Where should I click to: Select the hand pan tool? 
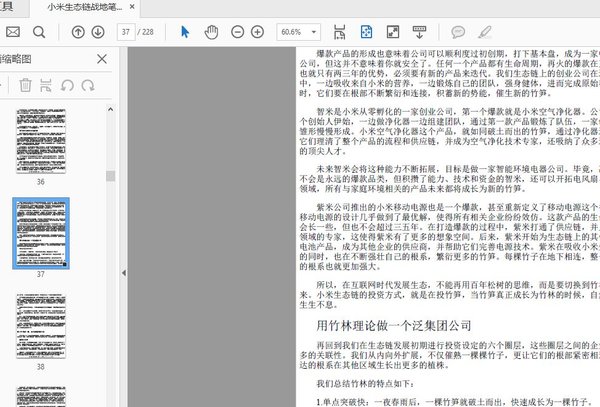pyautogui.click(x=211, y=32)
